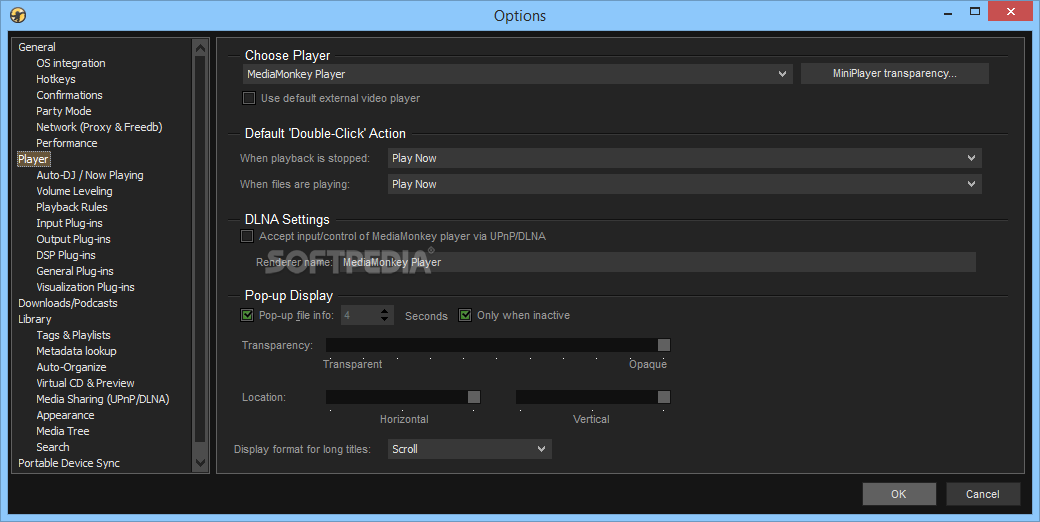Image resolution: width=1040 pixels, height=522 pixels.
Task: Click the pop-up seconds value field
Action: coord(359,315)
